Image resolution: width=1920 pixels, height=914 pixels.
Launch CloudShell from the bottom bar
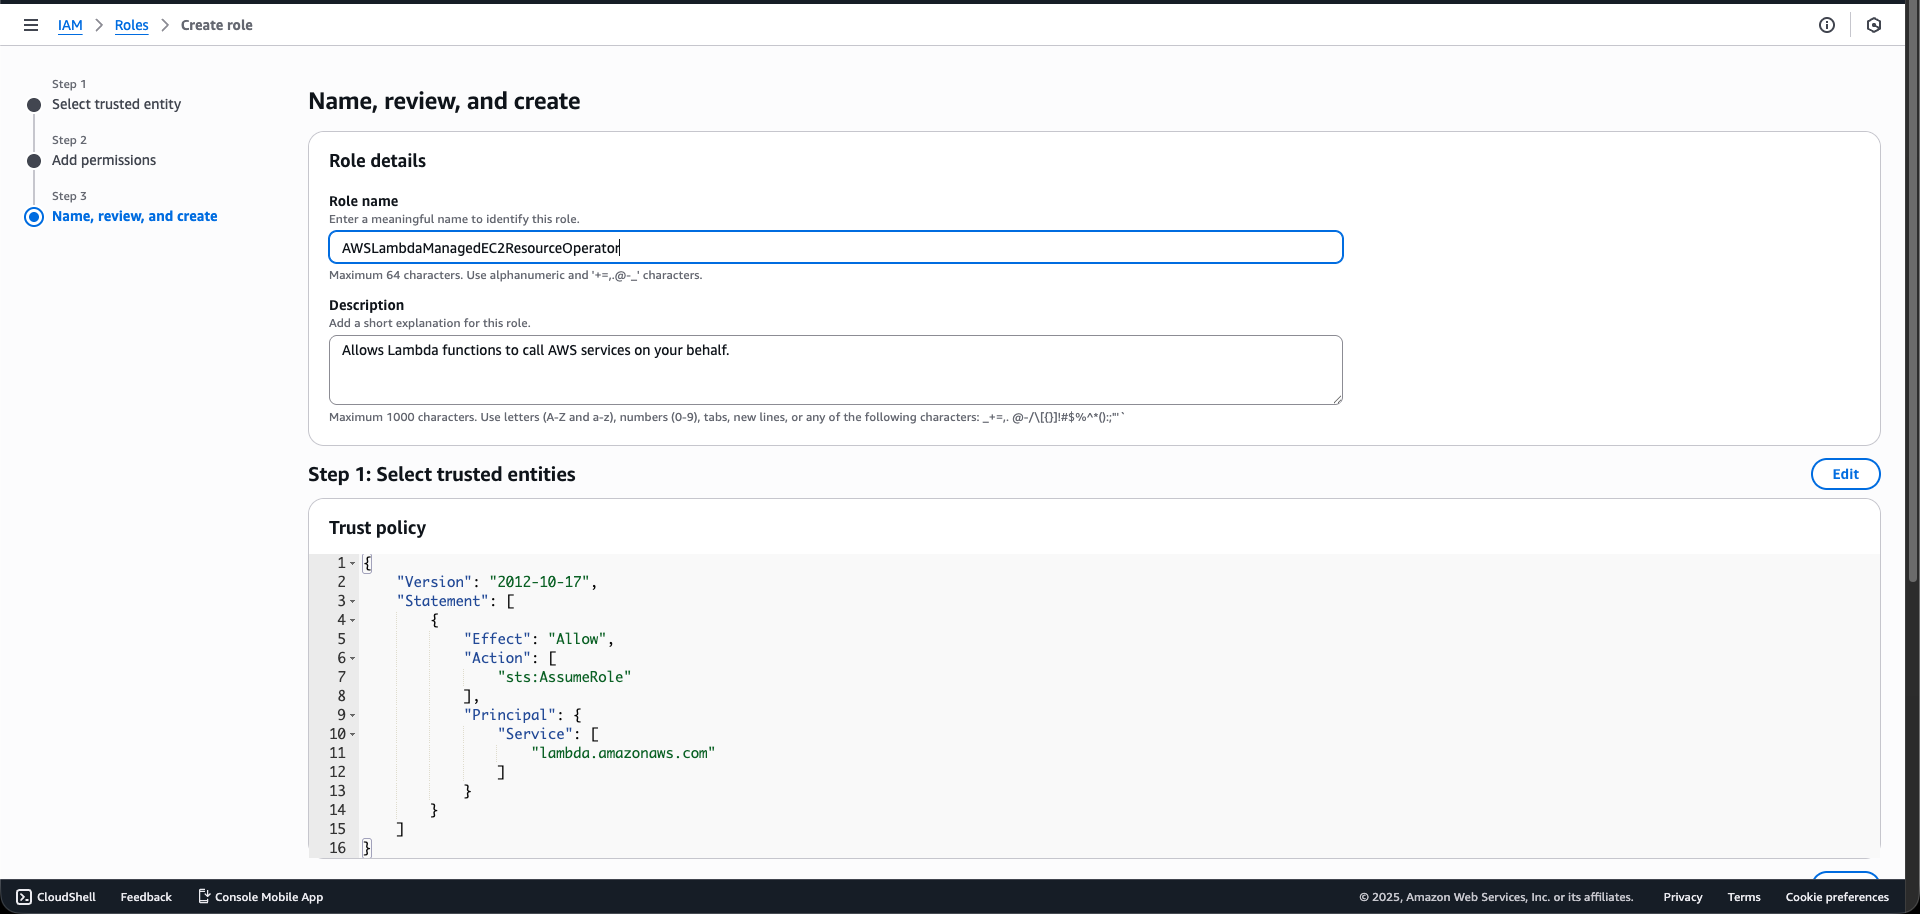pos(56,897)
